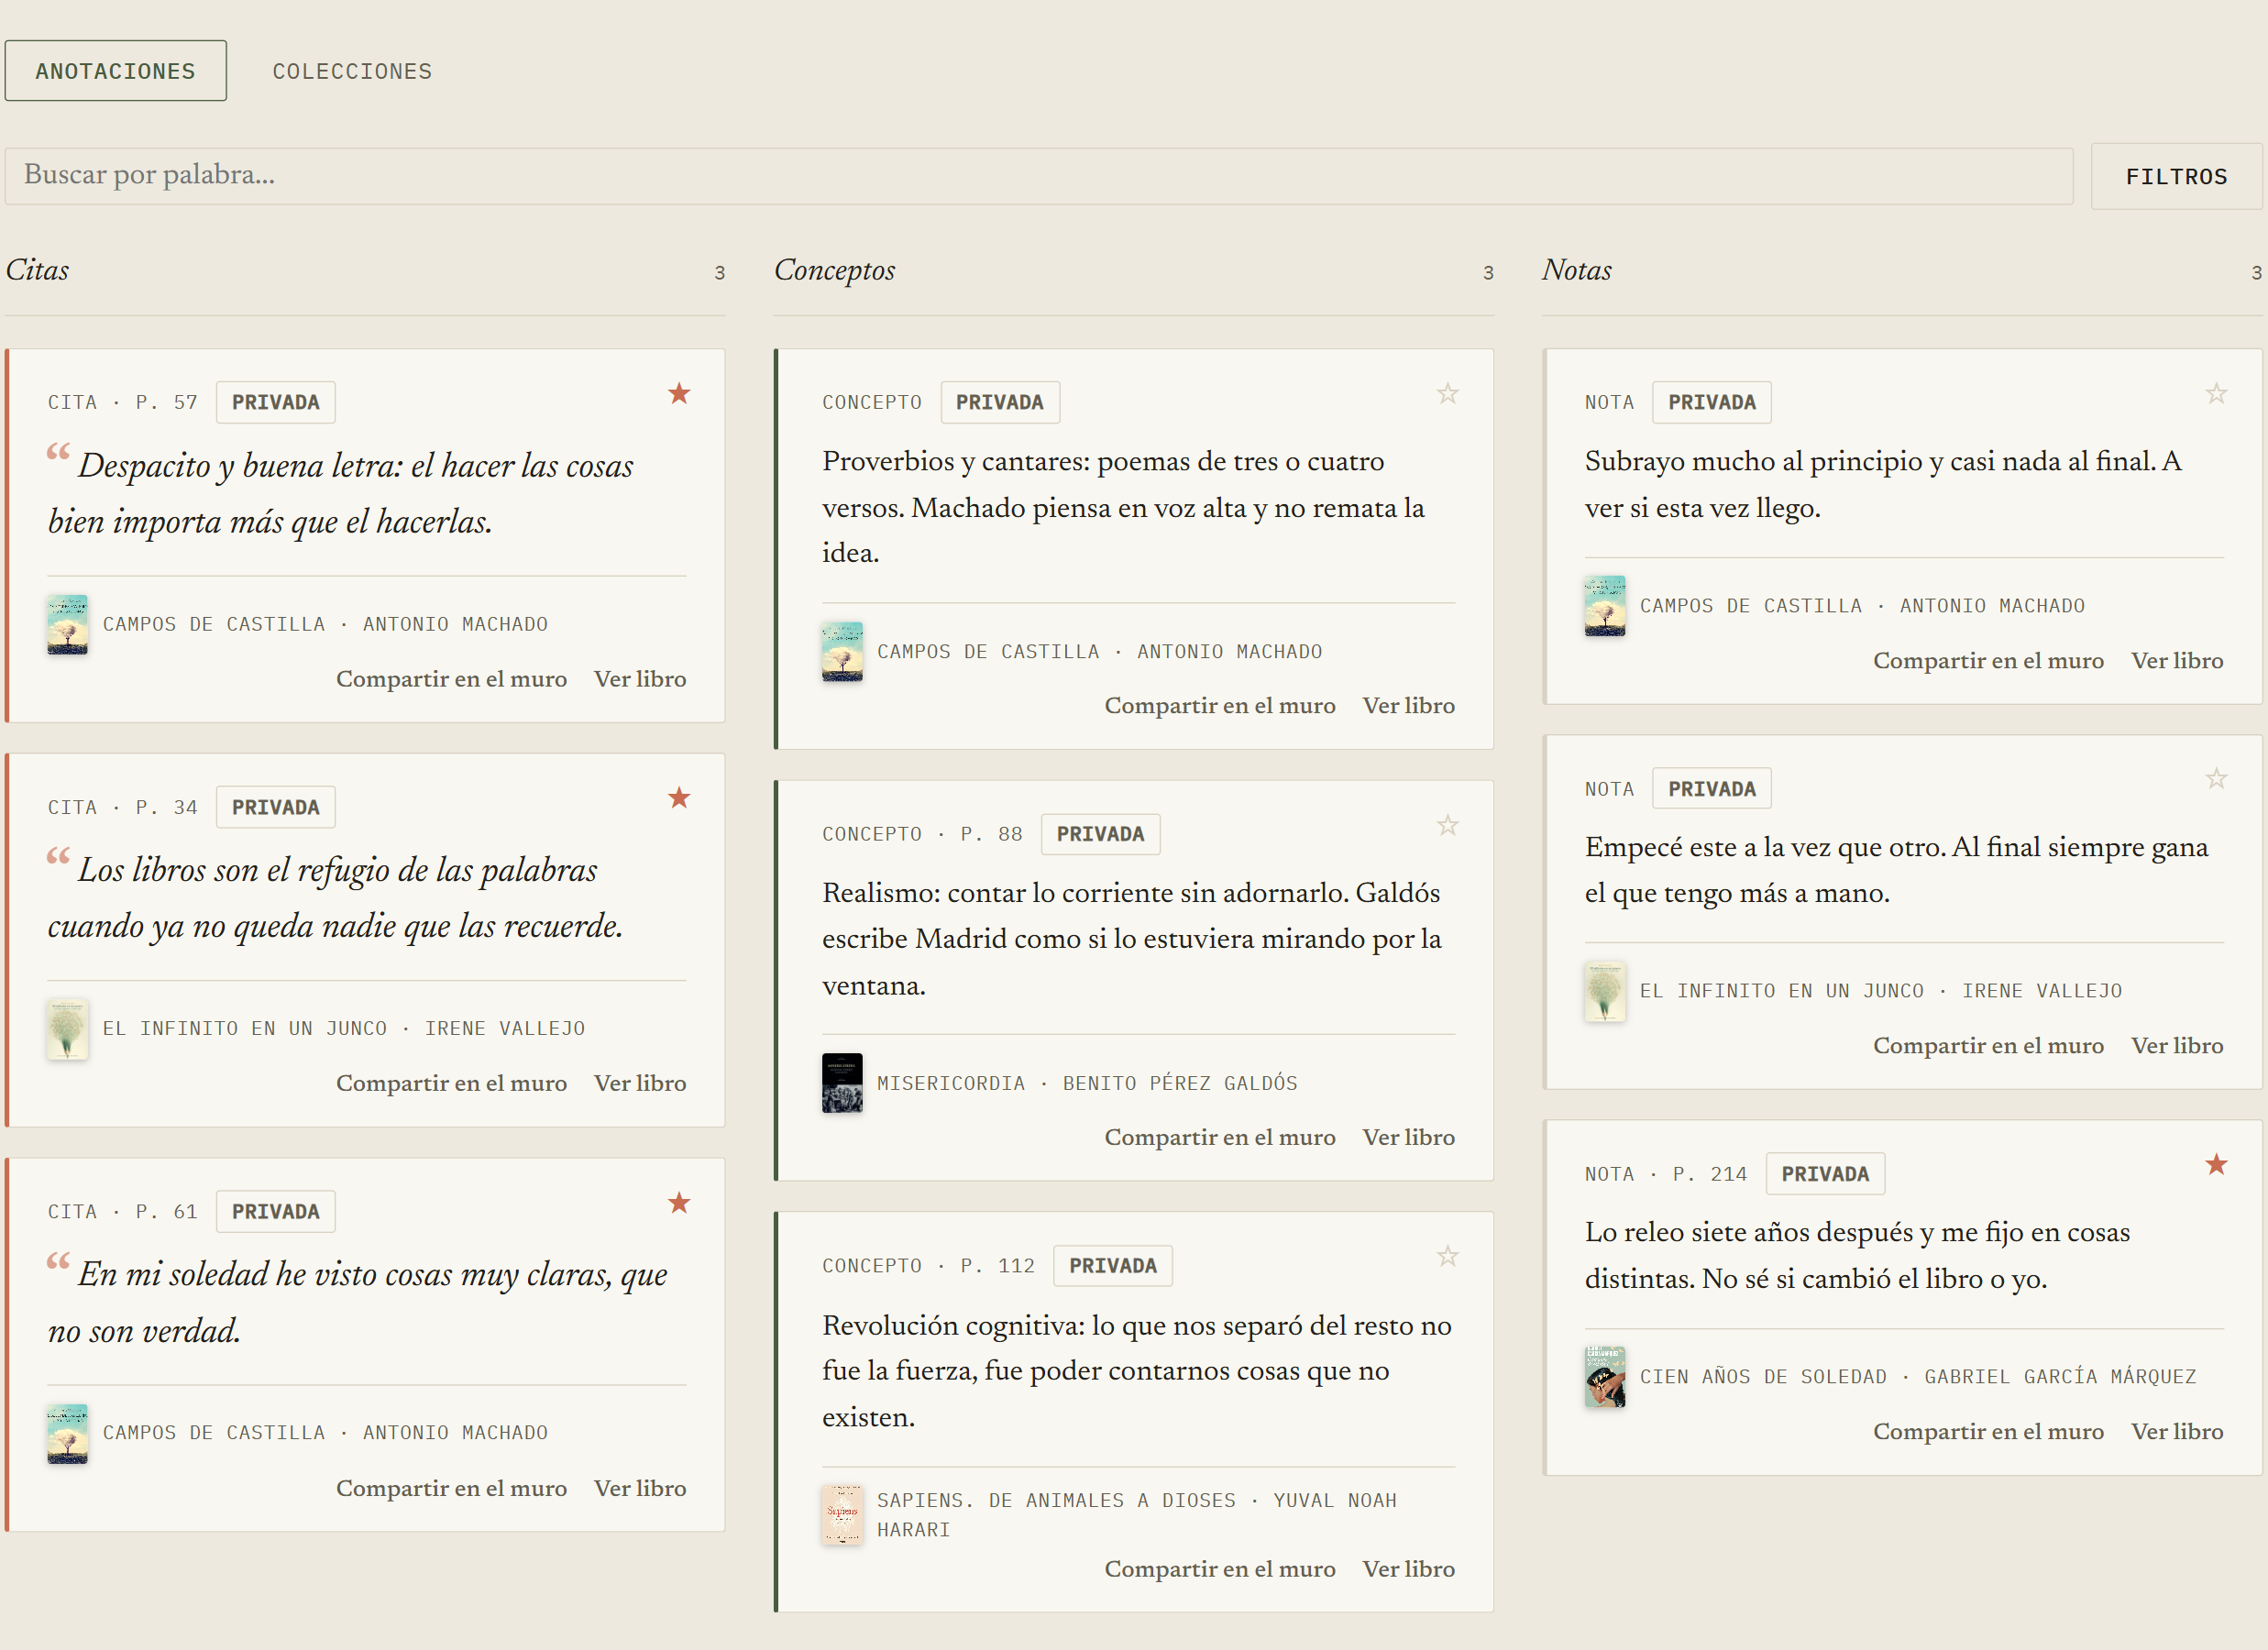Open El infinito en un junco cover in note card
This screenshot has width=2268, height=1650.
[1605, 992]
